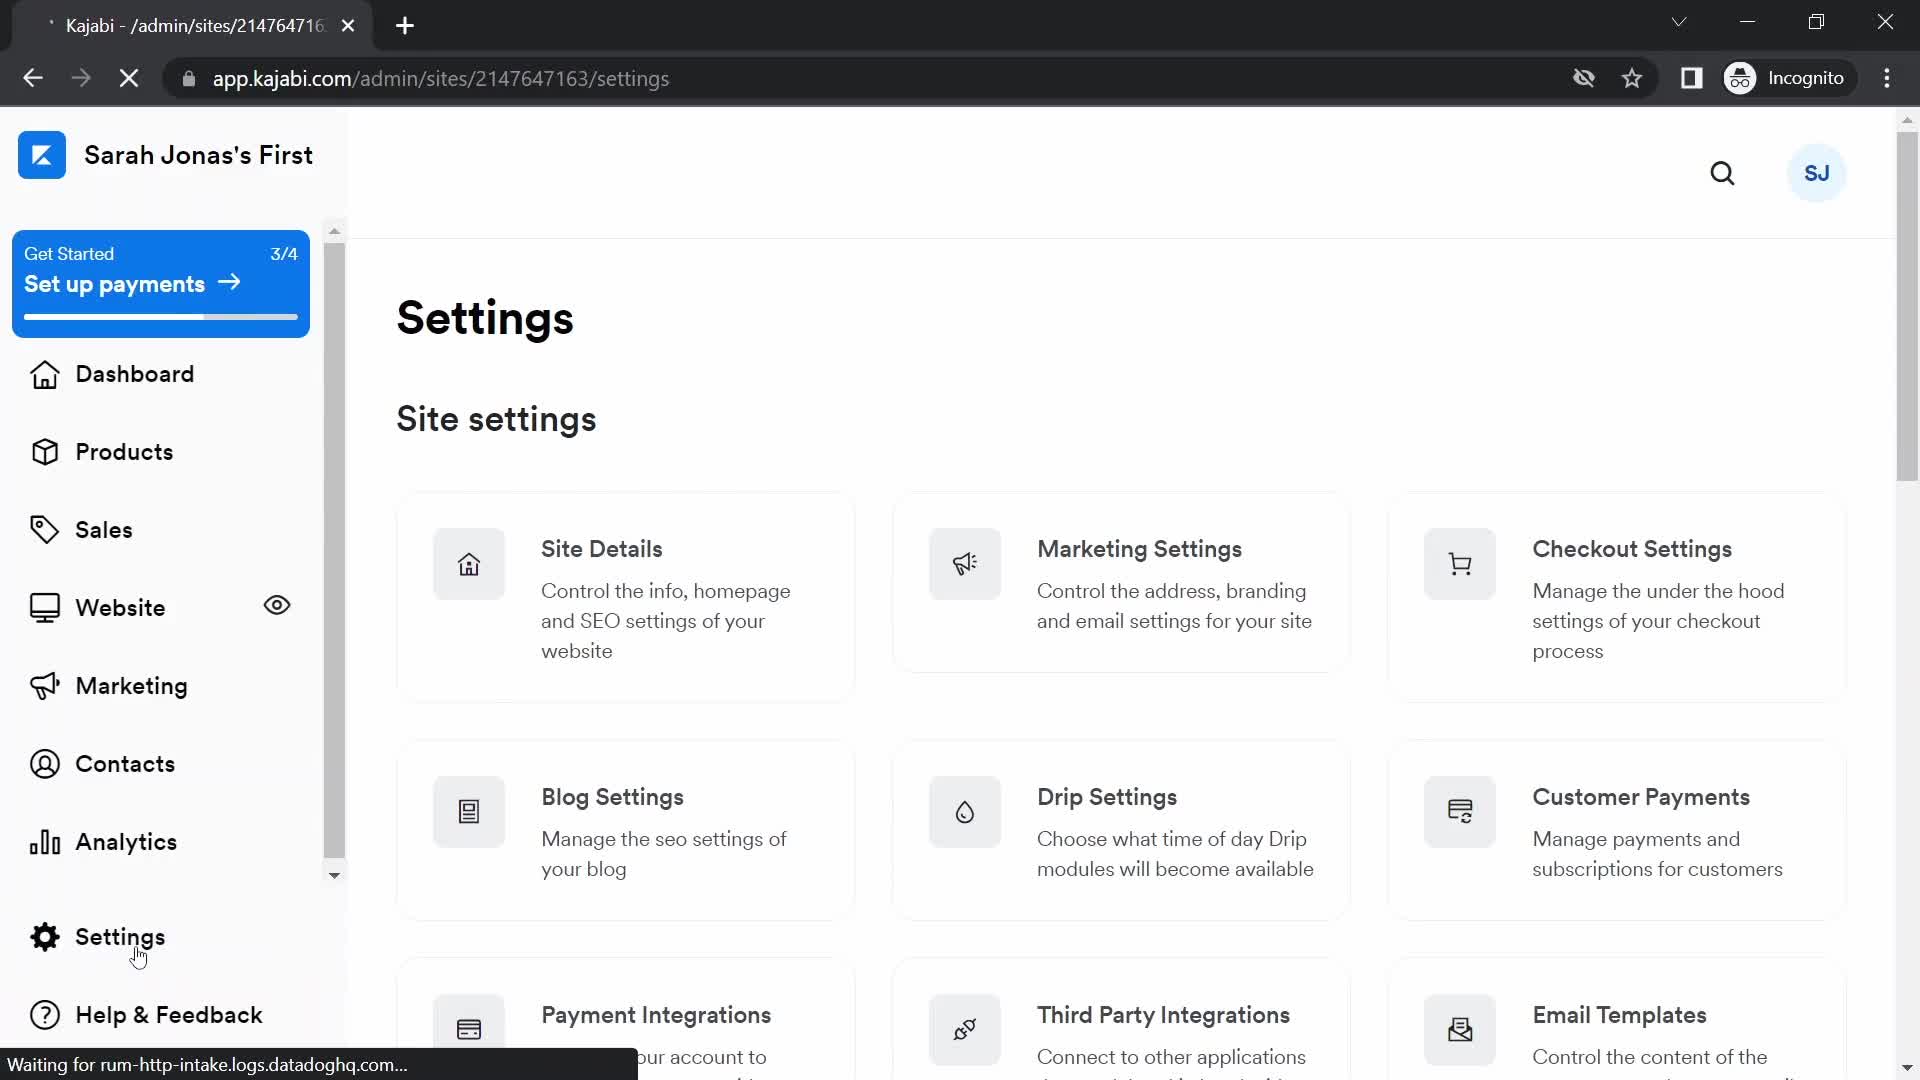This screenshot has height=1080, width=1920.
Task: Click the Customer Payments card icon
Action: [1460, 812]
